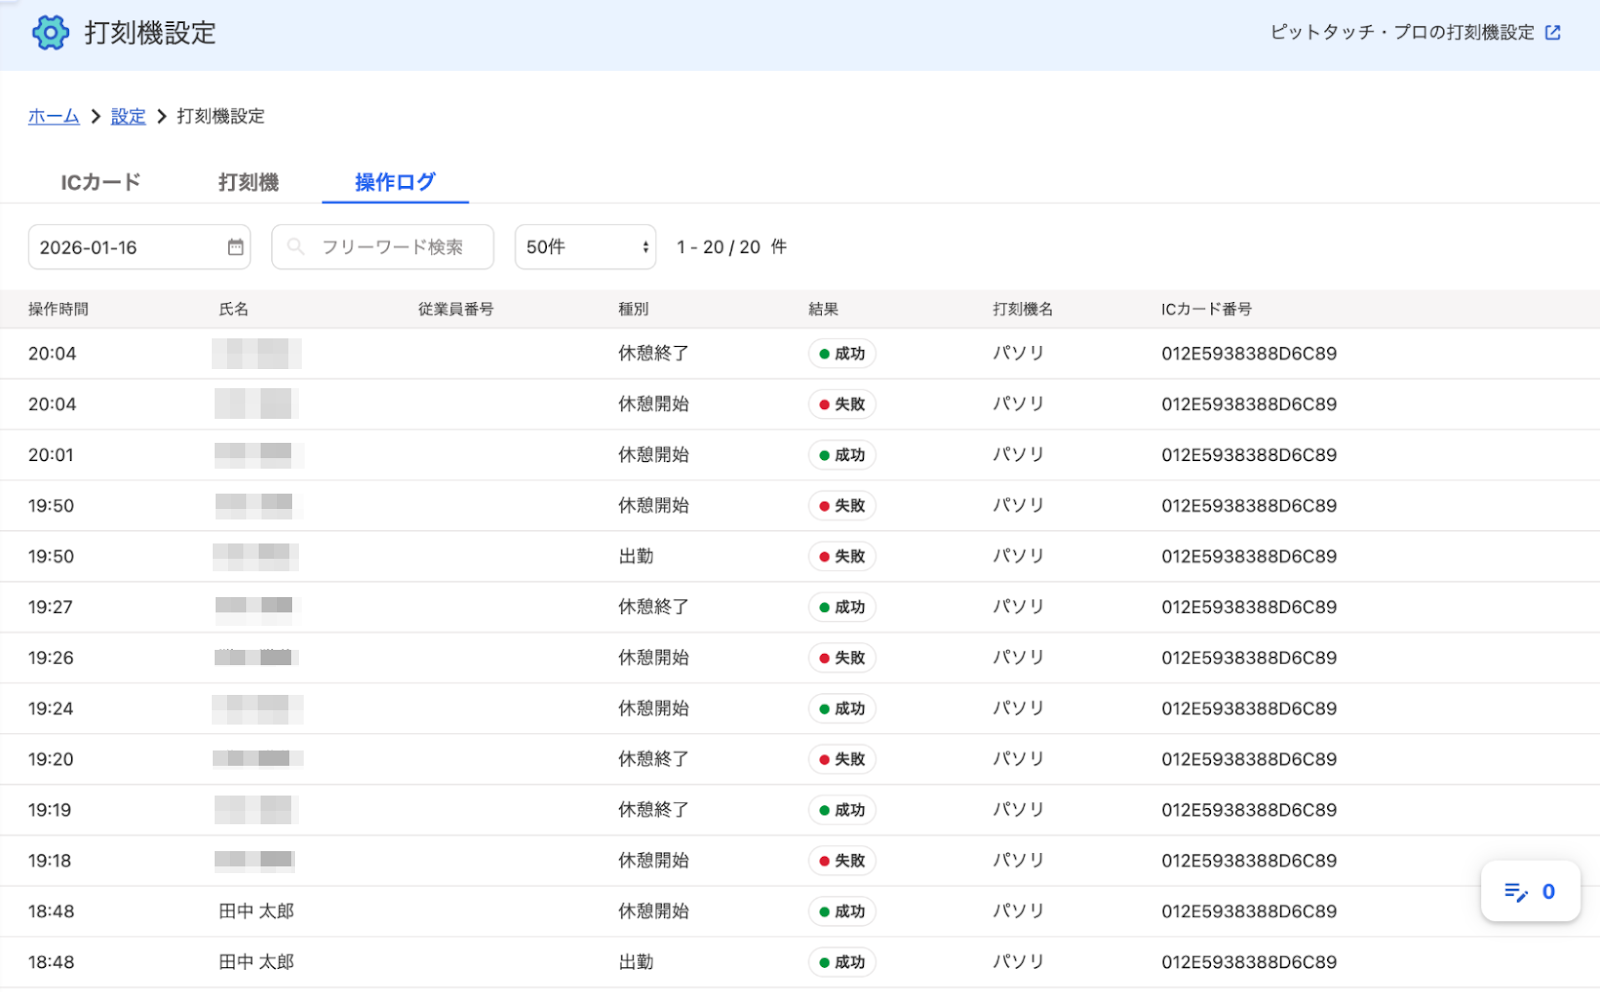
Task: Click 失敗 badge in 19:50 休憩開始 row
Action: click(x=842, y=506)
